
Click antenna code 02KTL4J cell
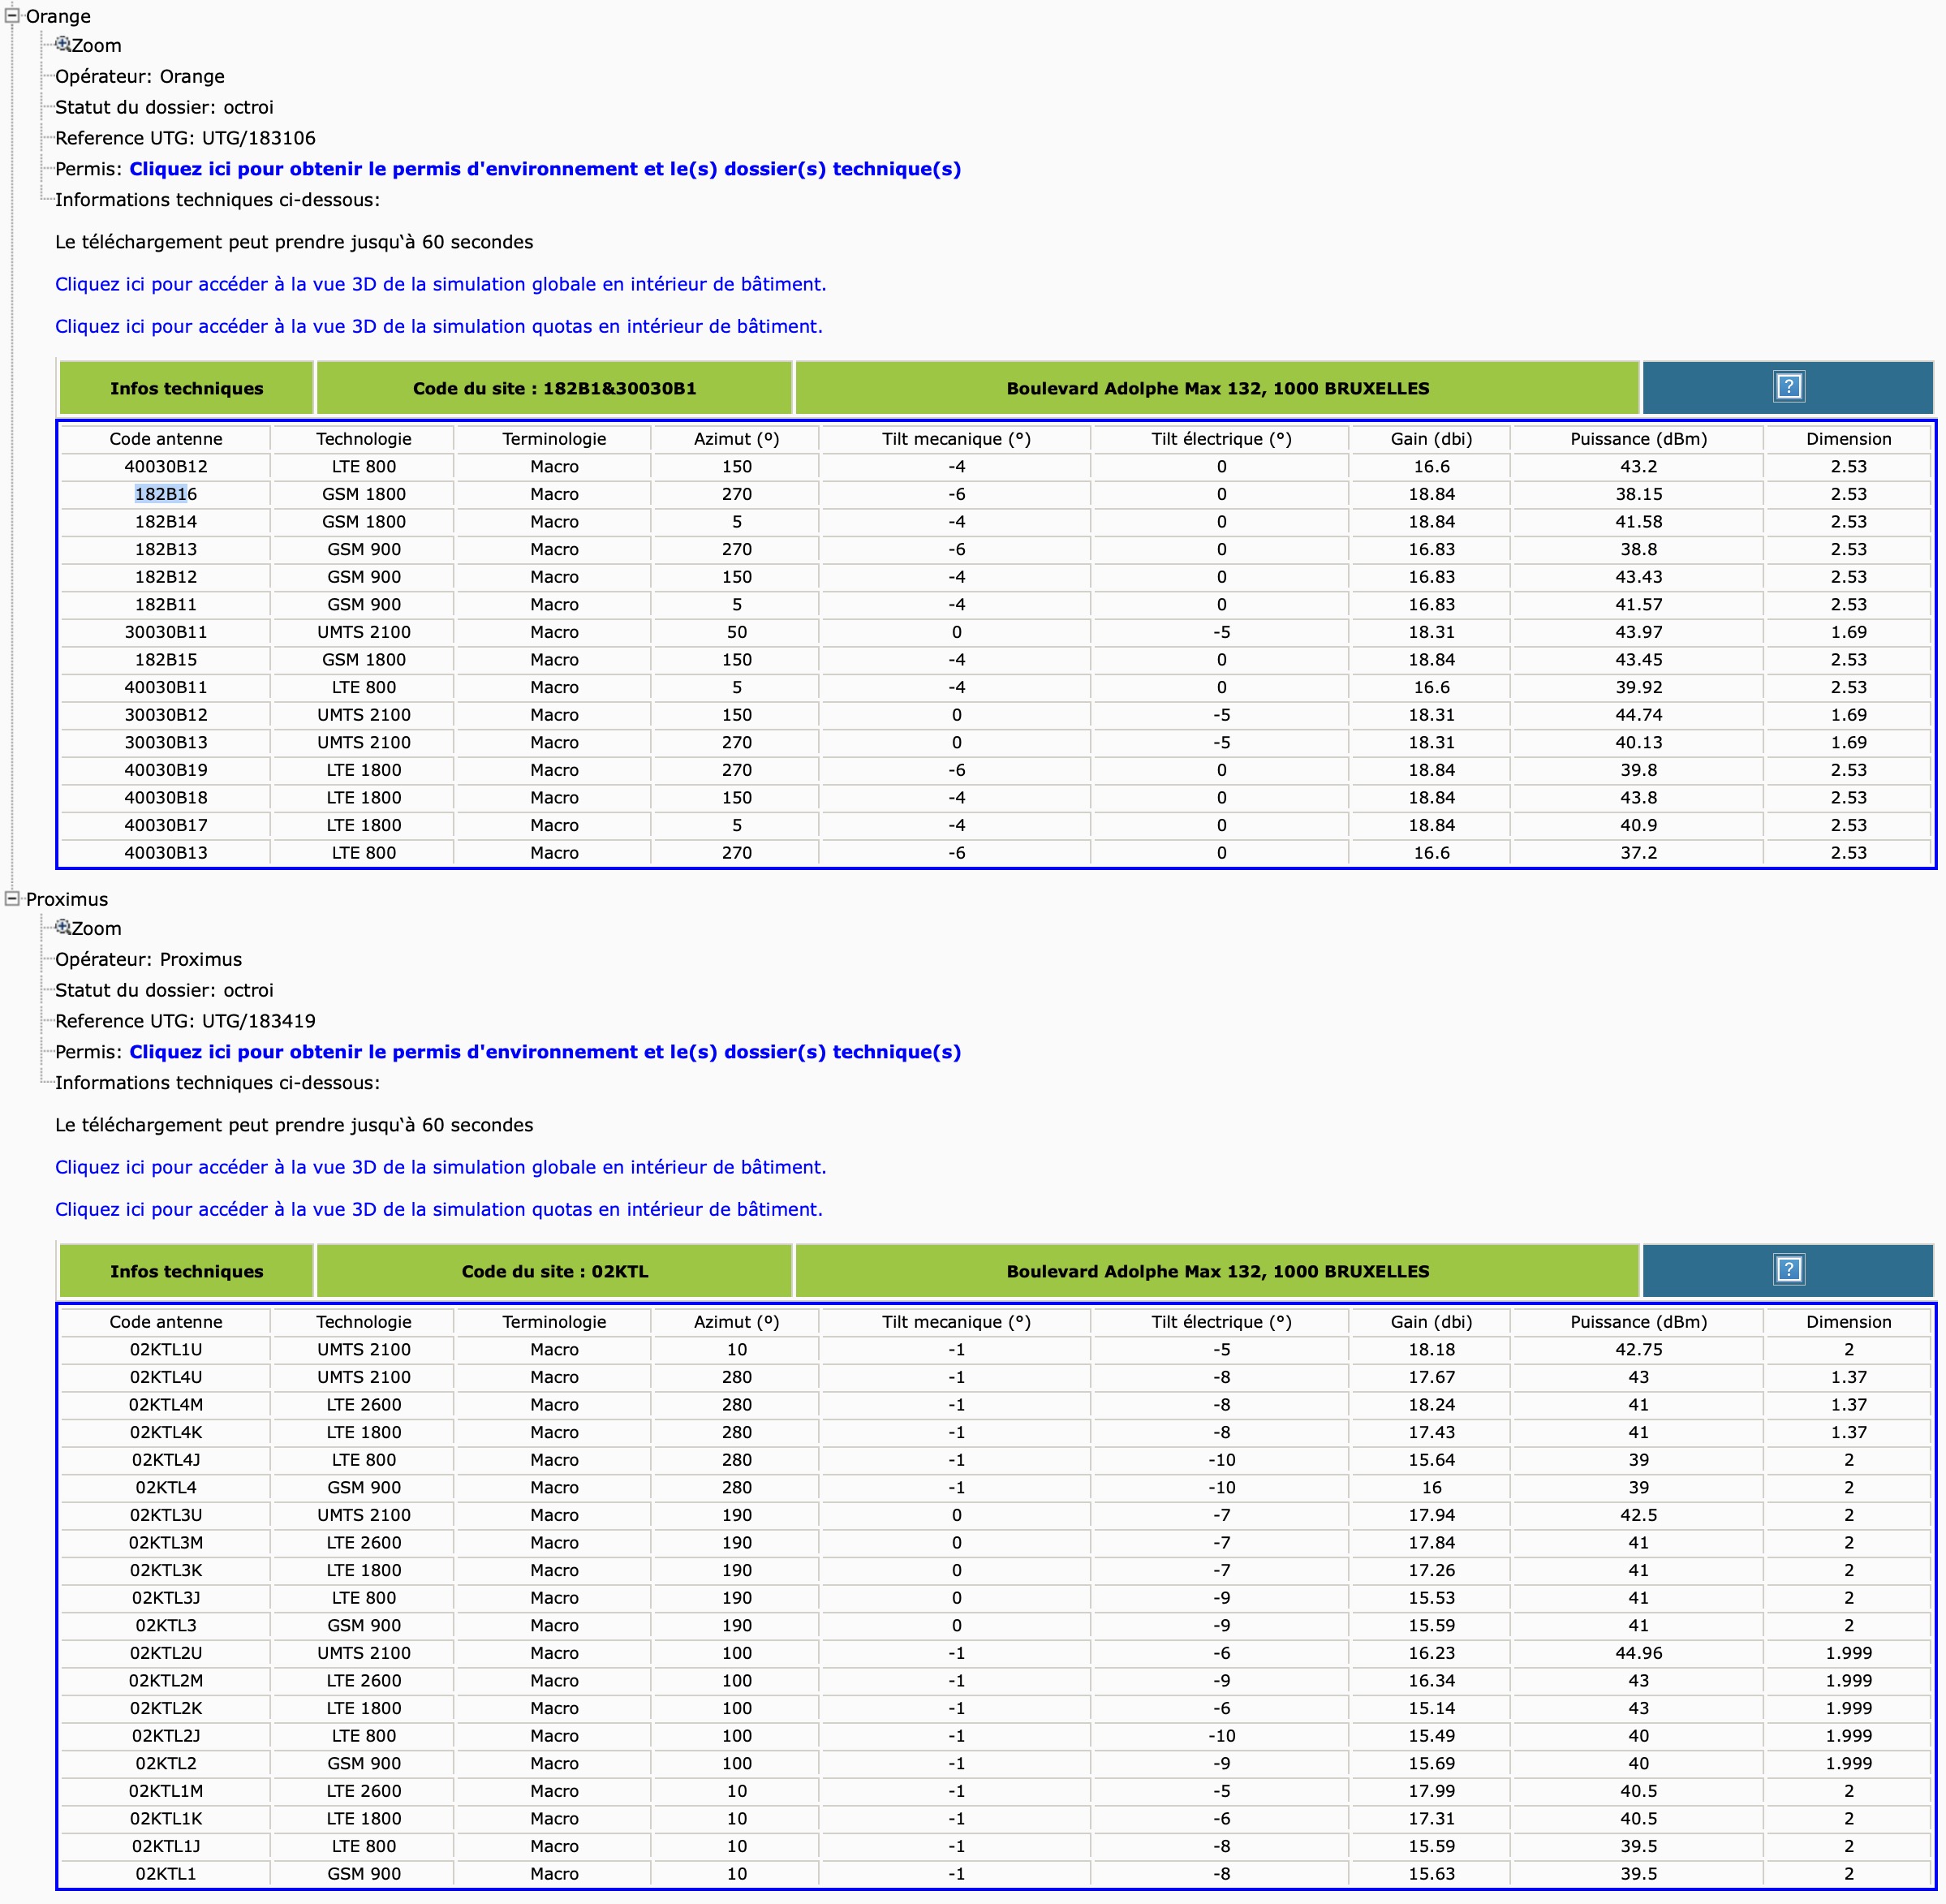click(x=166, y=1460)
